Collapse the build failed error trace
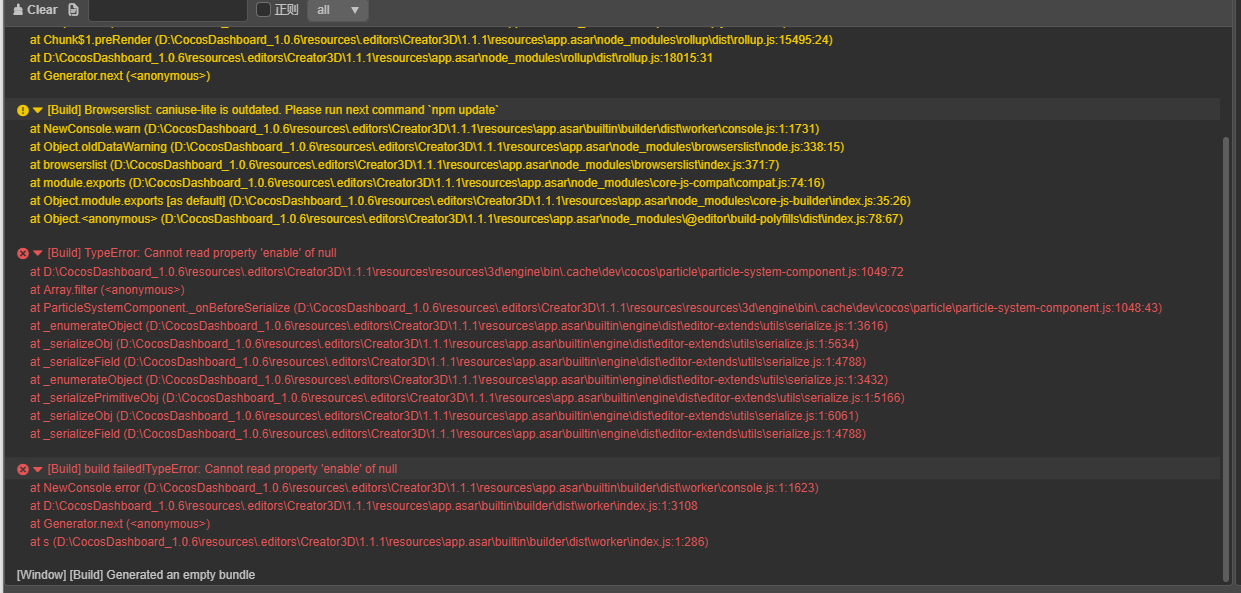The height and width of the screenshot is (593, 1241). [38, 470]
